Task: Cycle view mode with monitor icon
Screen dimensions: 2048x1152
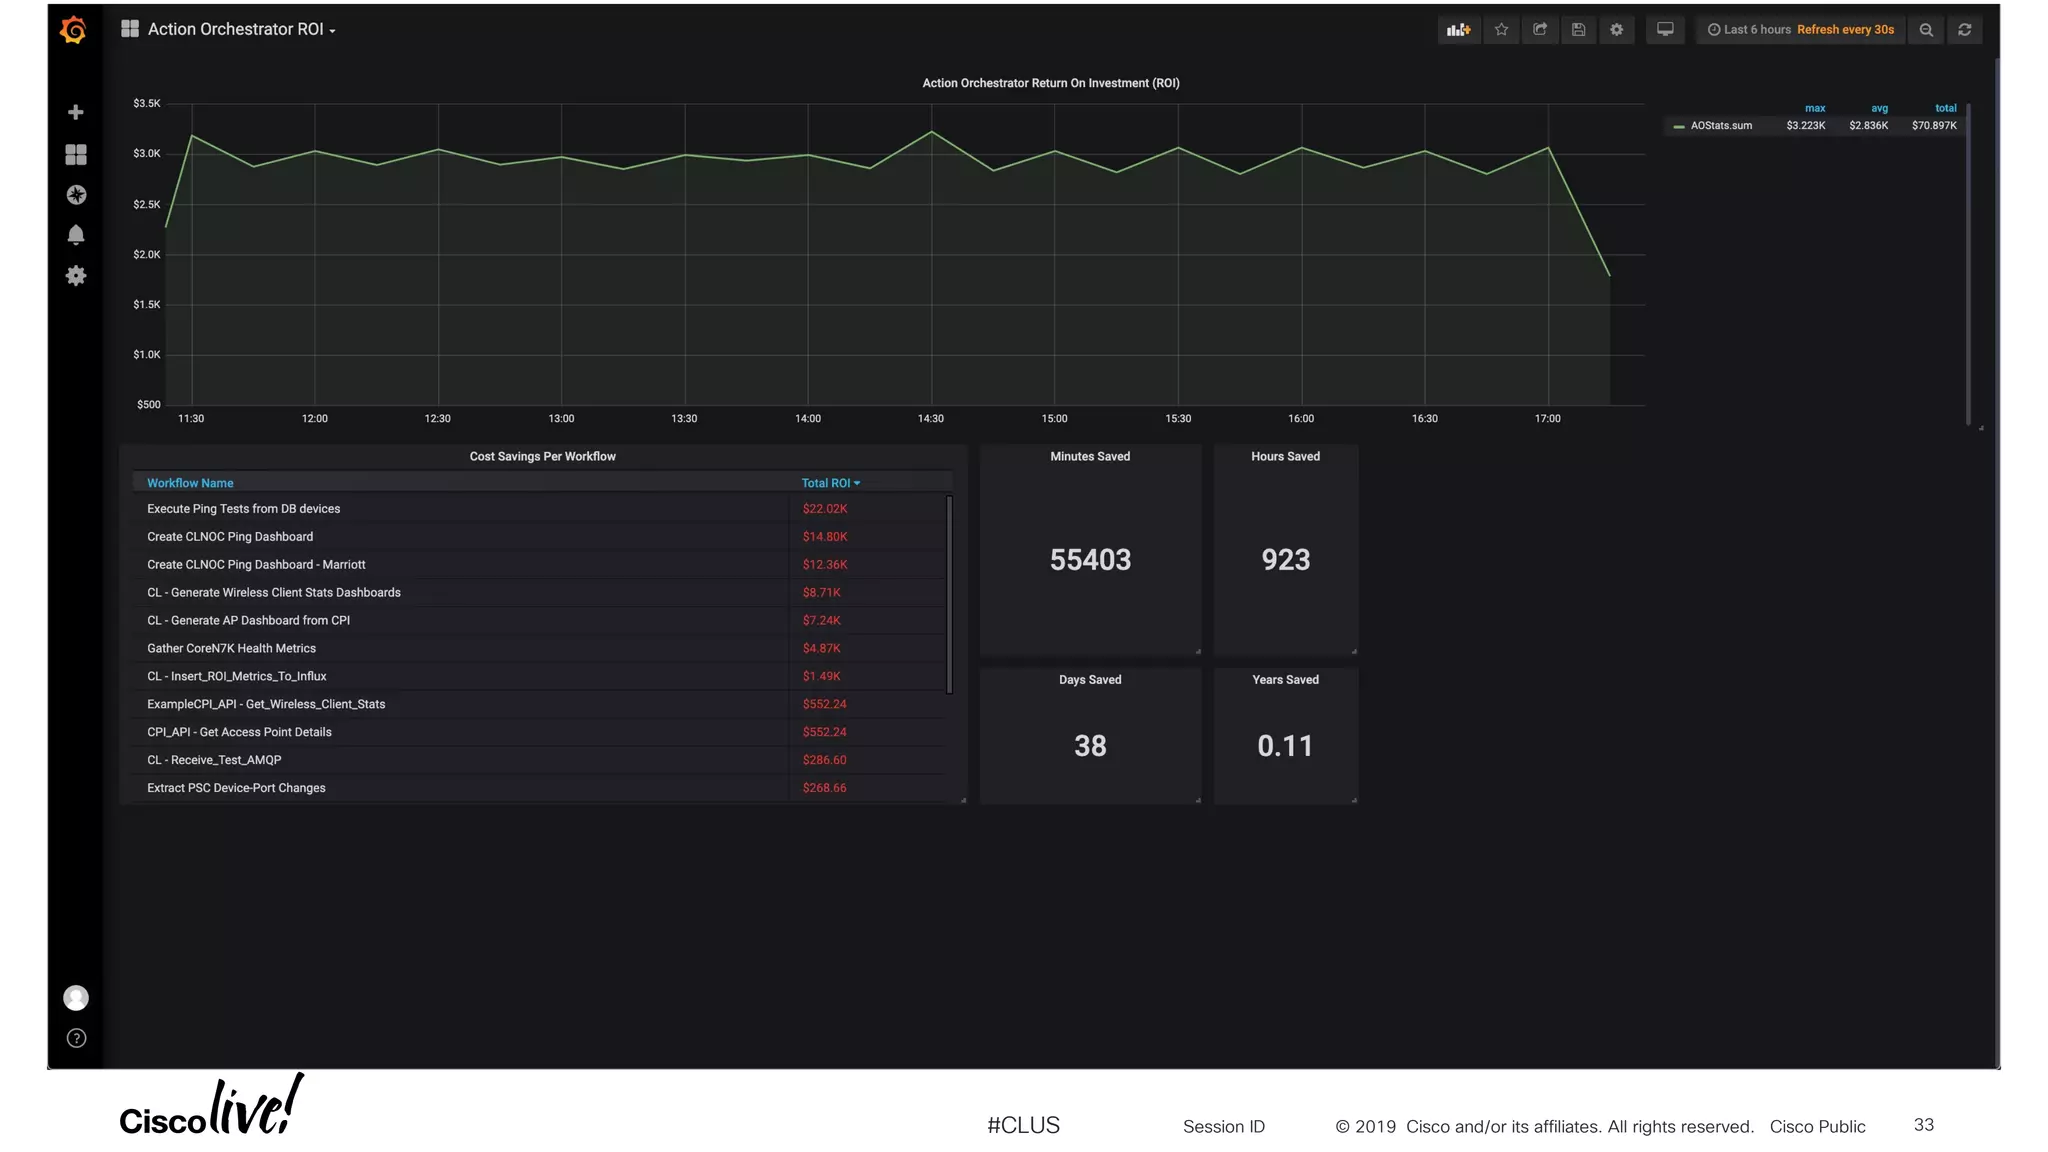Action: [x=1665, y=30]
